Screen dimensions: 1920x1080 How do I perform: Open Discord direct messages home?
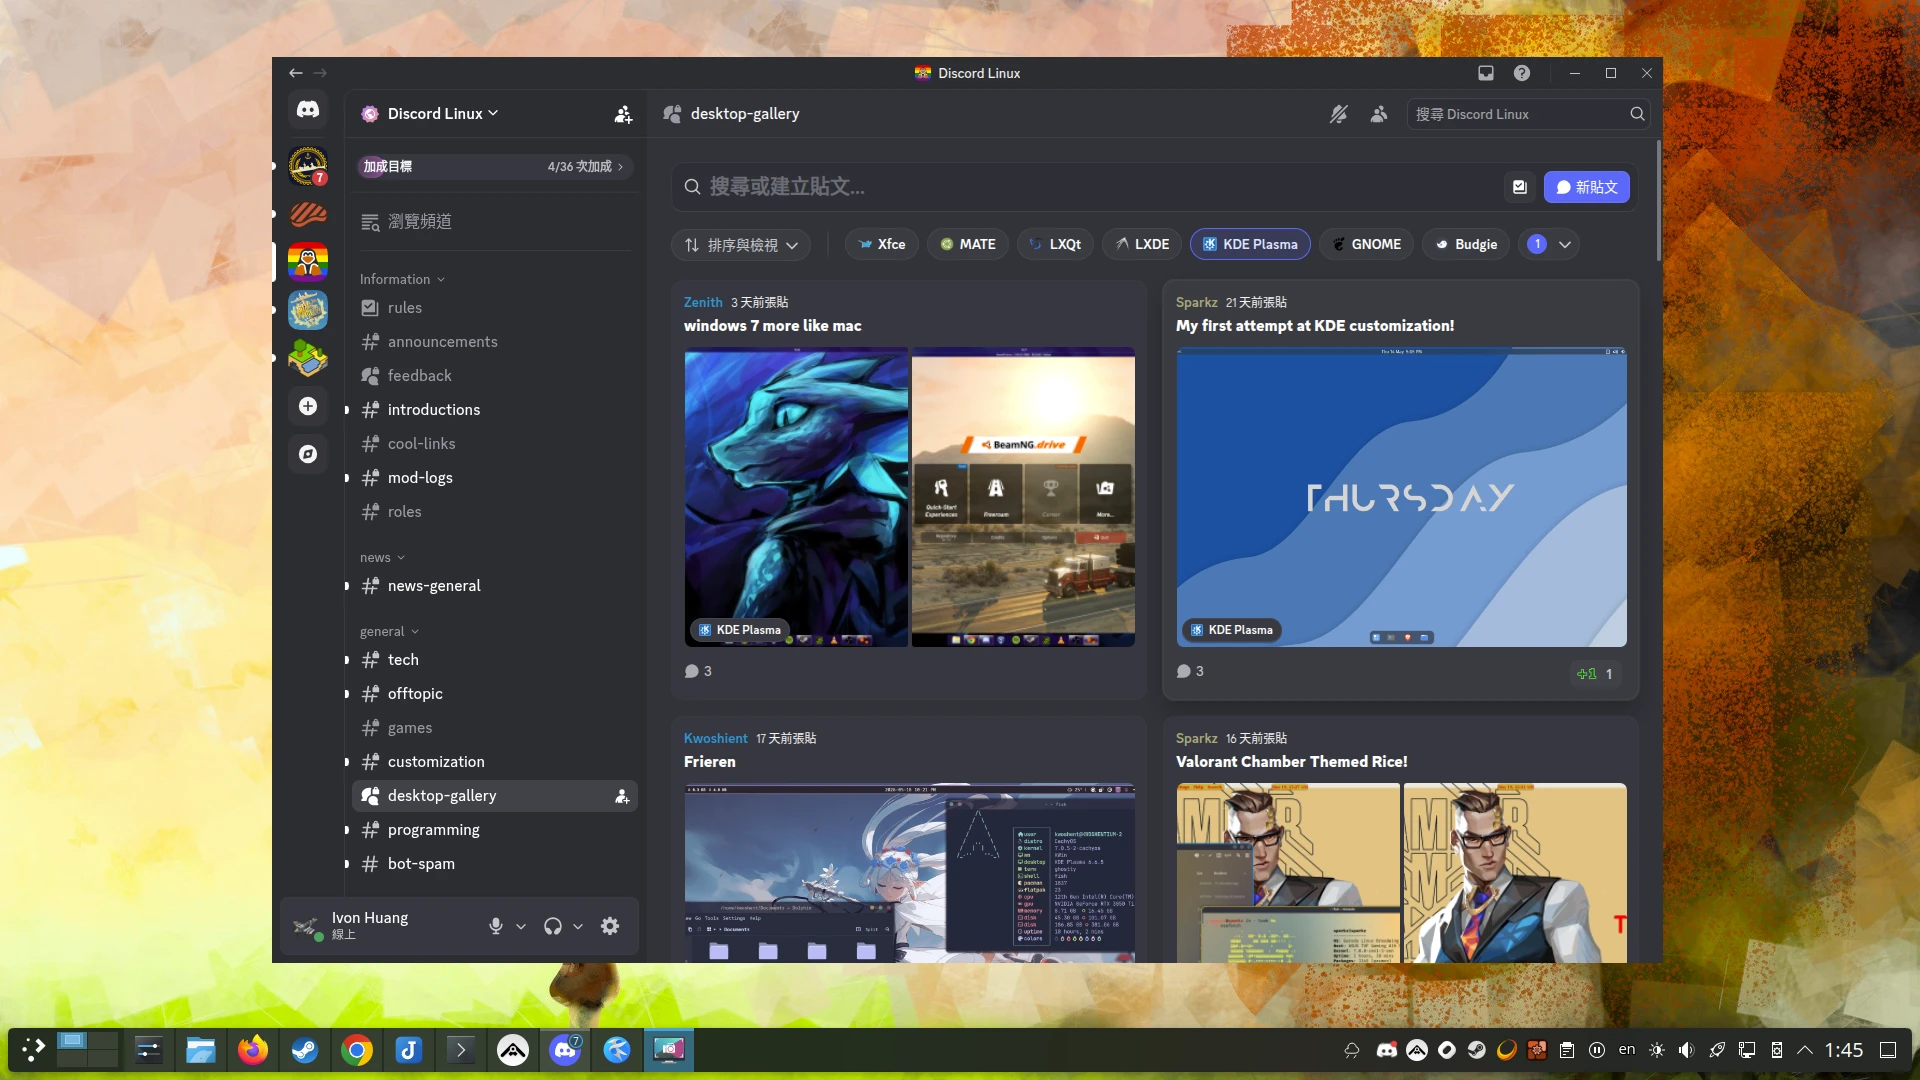(x=308, y=110)
